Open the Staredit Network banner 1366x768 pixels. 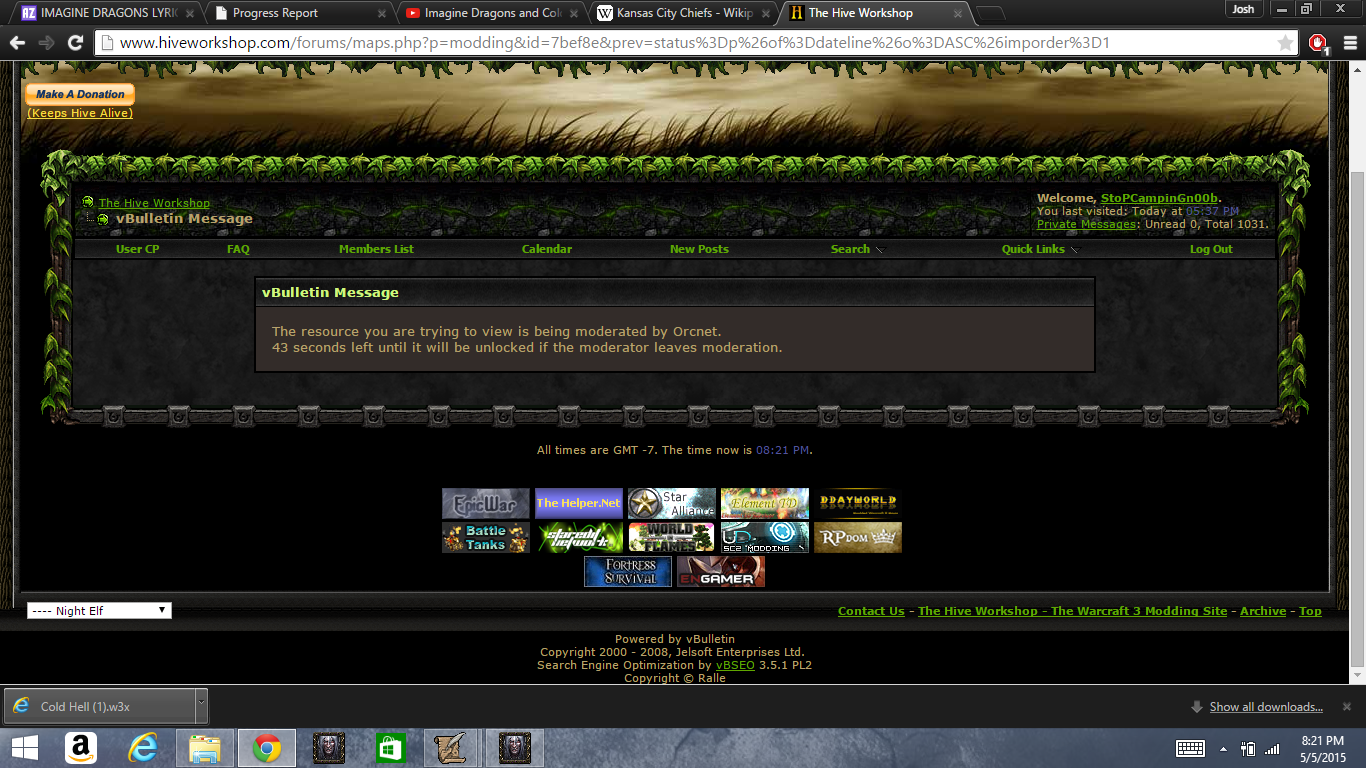click(x=579, y=537)
